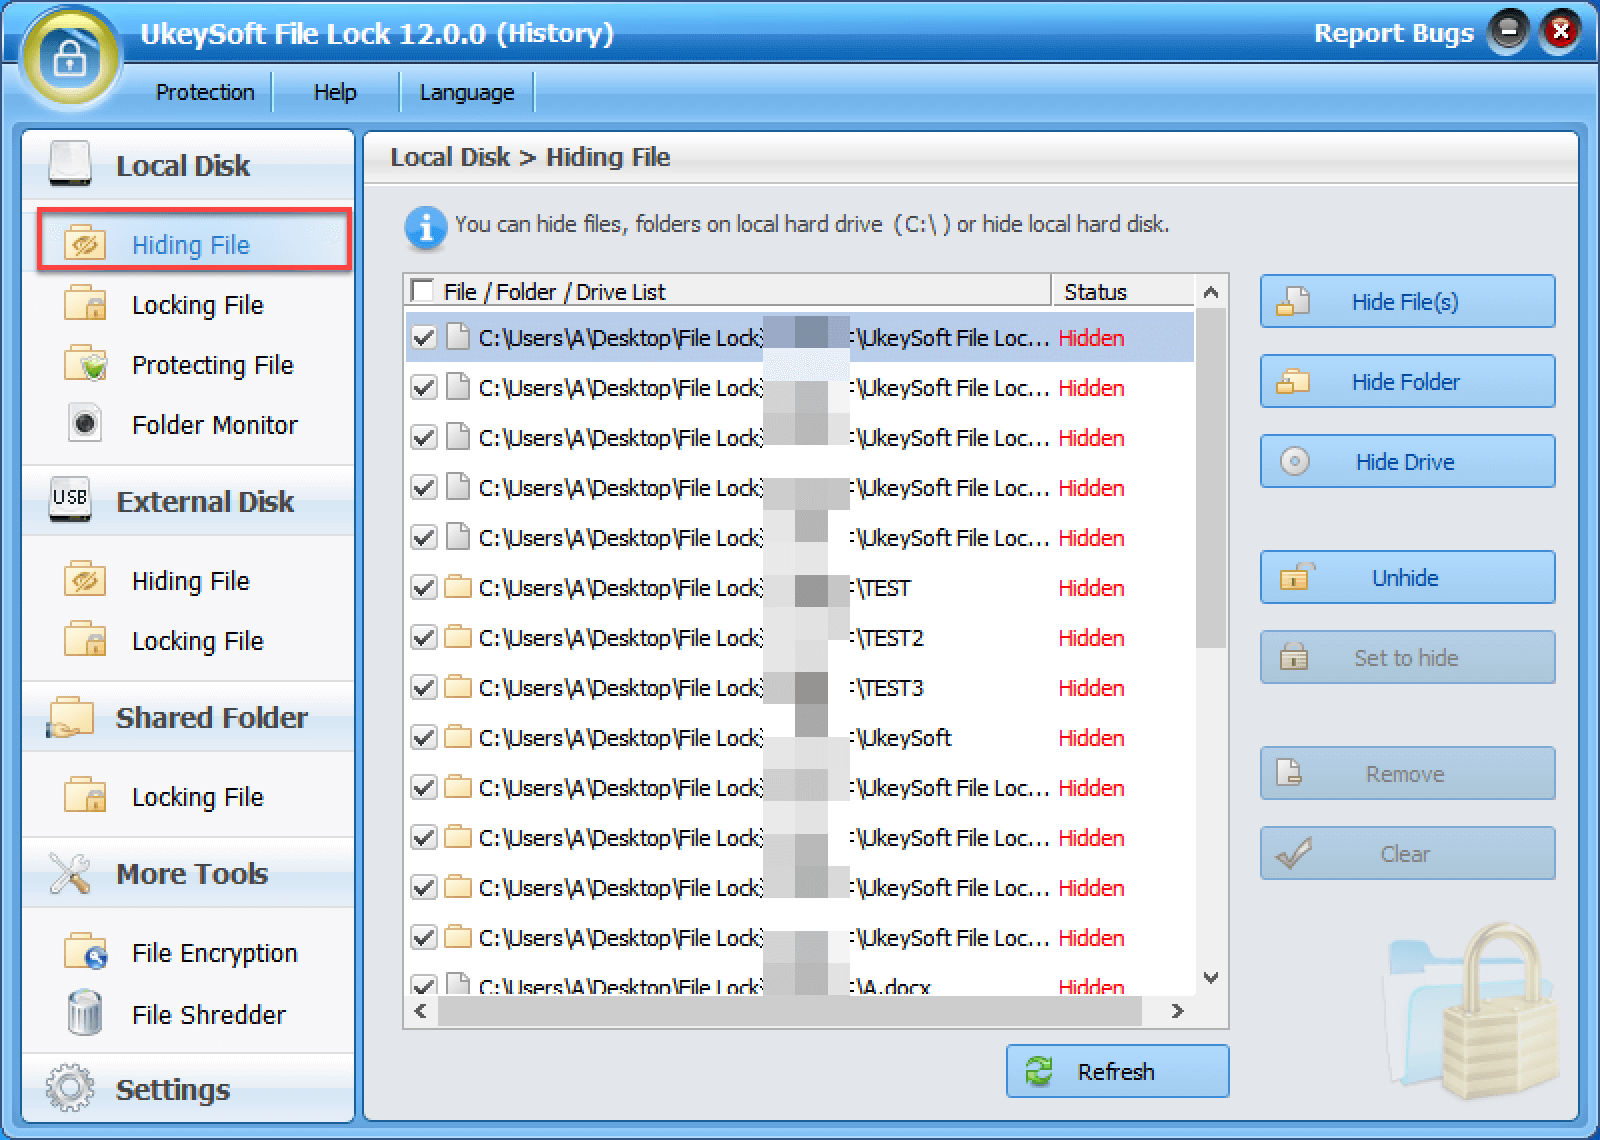Select the Folder Monitor icon
The height and width of the screenshot is (1140, 1600).
coord(85,424)
